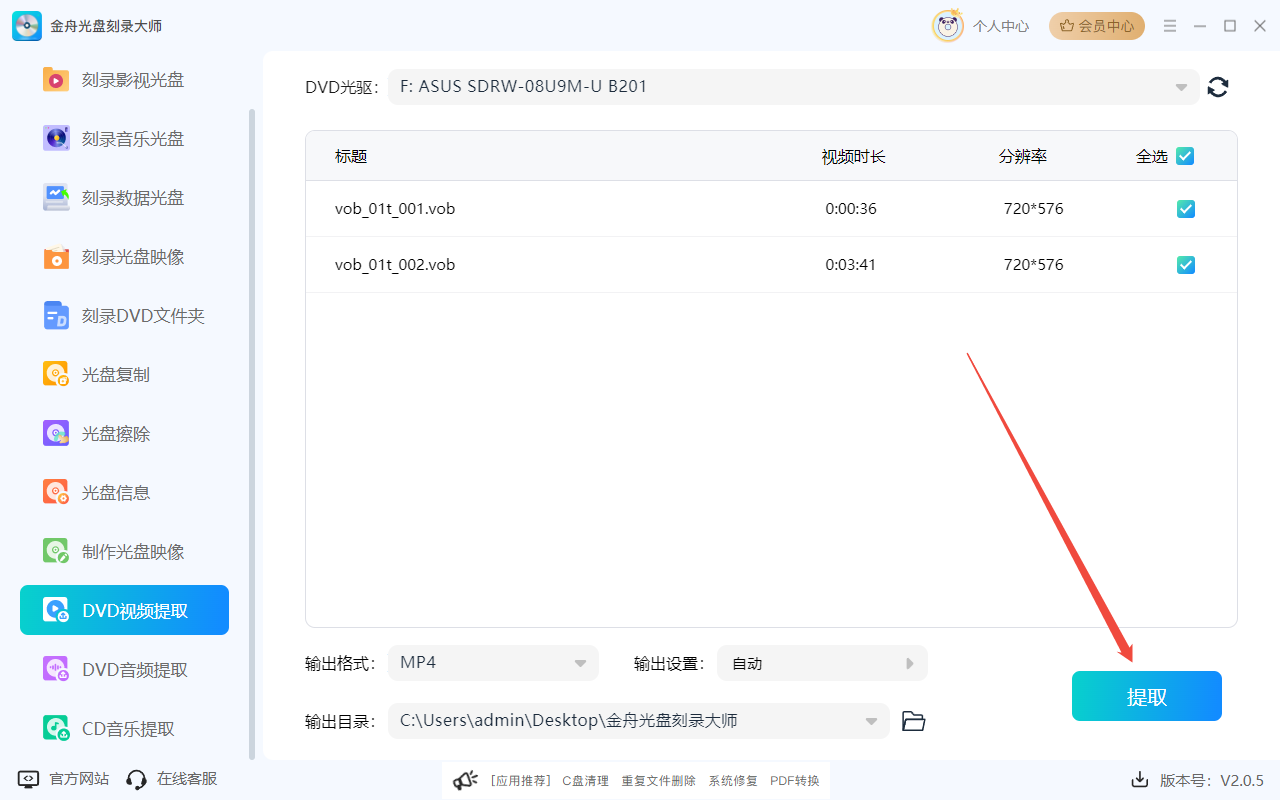The width and height of the screenshot is (1280, 800).
Task: Switch to 刻录影视光盘 menu item
Action: [x=124, y=80]
